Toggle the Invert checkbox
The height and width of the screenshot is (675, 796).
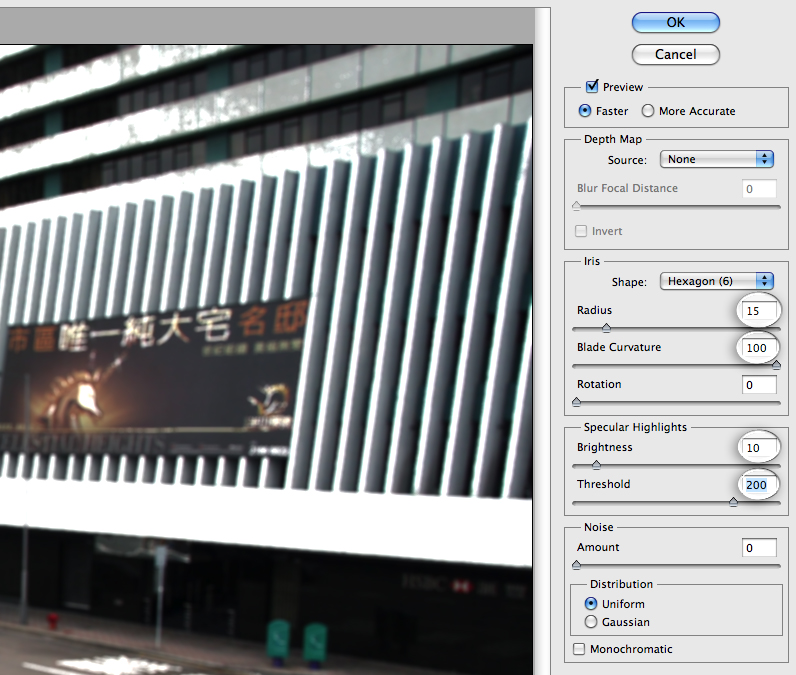[581, 231]
